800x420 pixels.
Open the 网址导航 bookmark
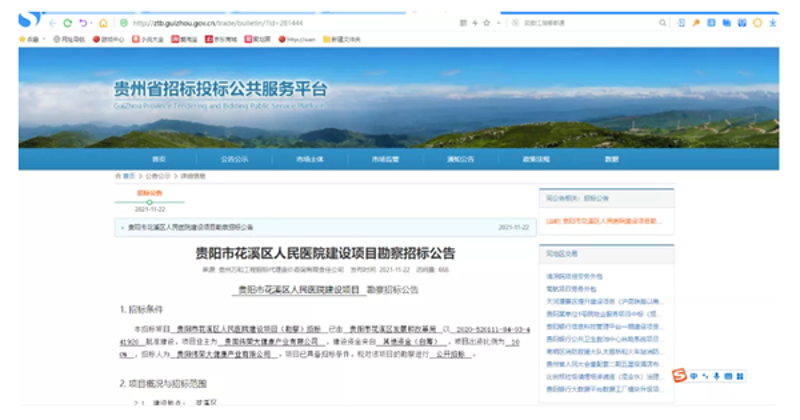point(69,39)
